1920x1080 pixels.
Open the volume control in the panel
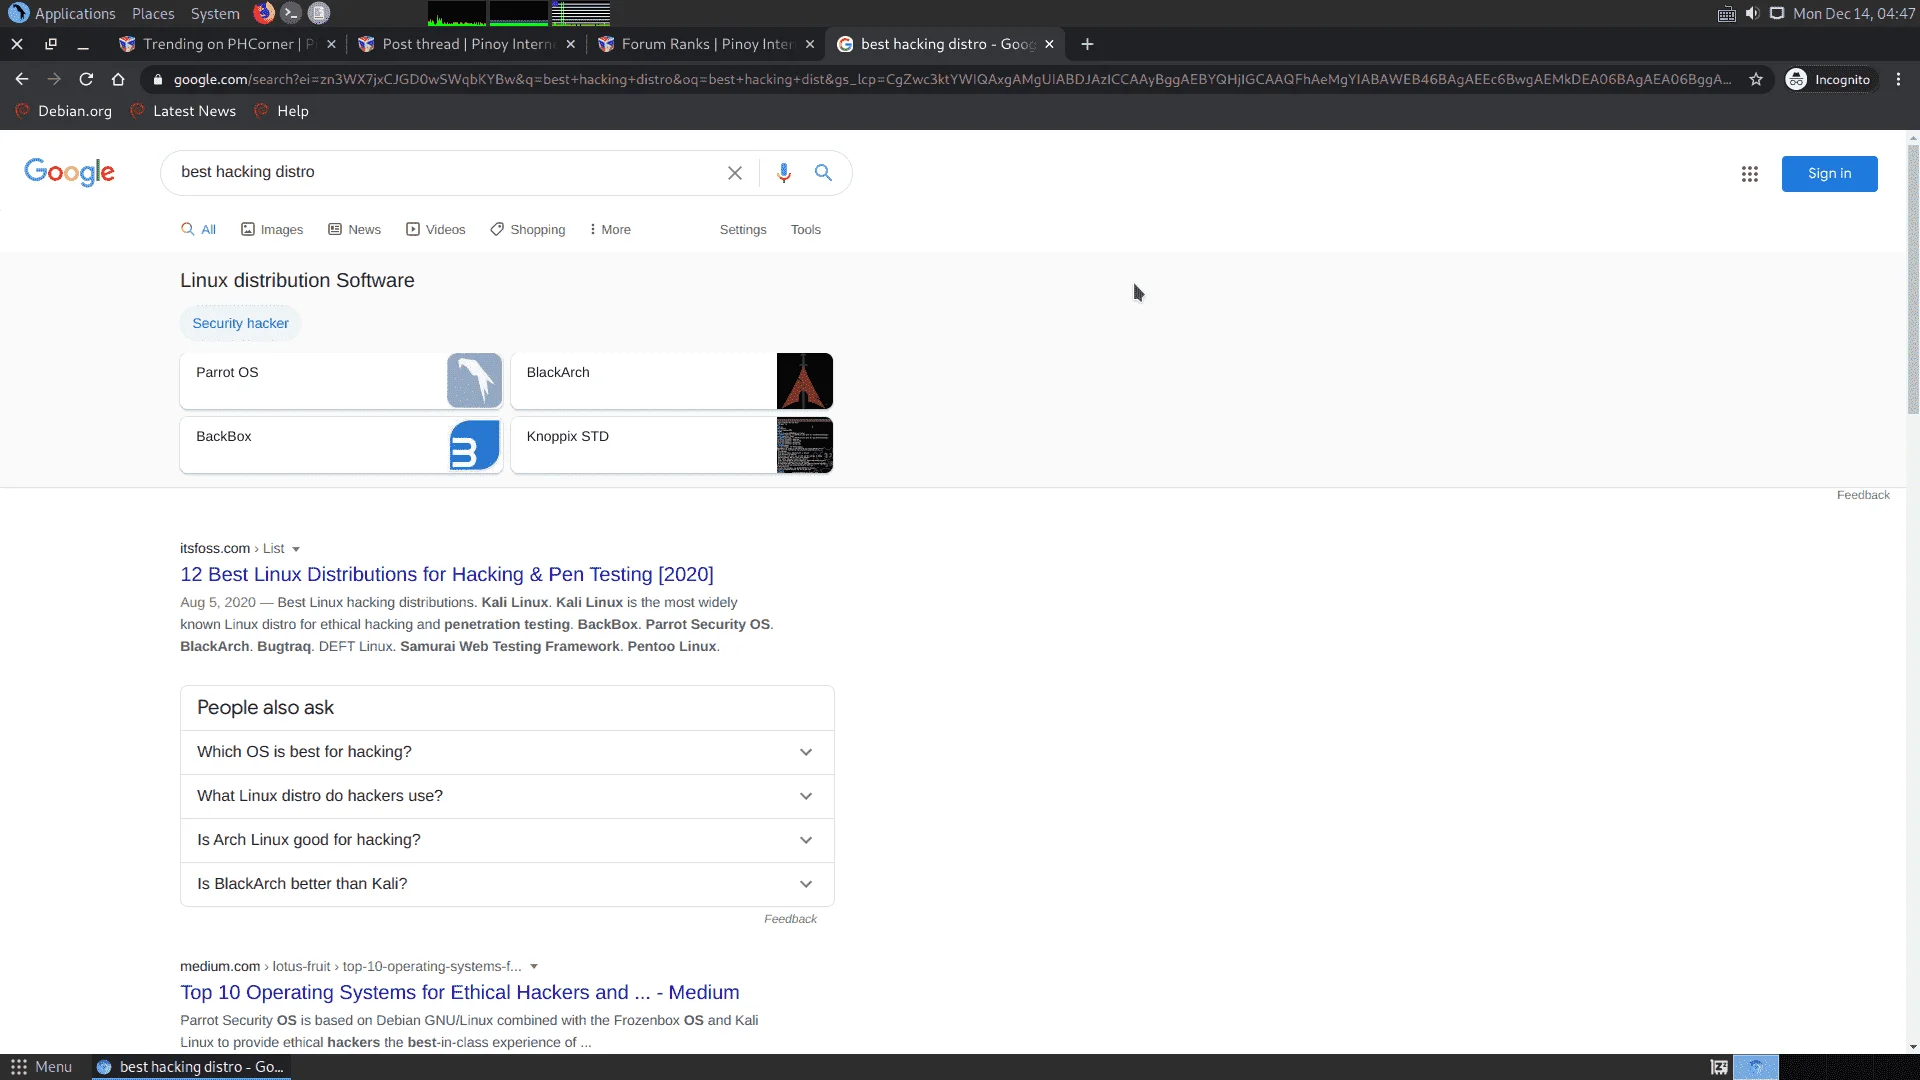[x=1752, y=13]
